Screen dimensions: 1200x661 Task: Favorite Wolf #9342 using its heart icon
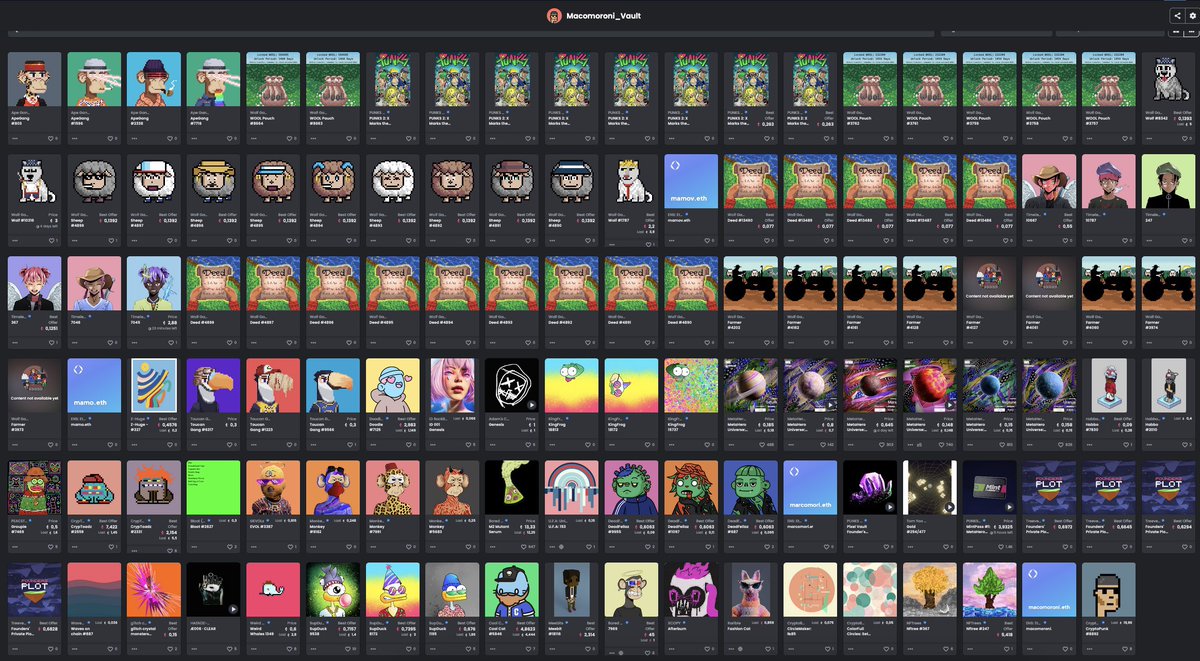click(1186, 138)
